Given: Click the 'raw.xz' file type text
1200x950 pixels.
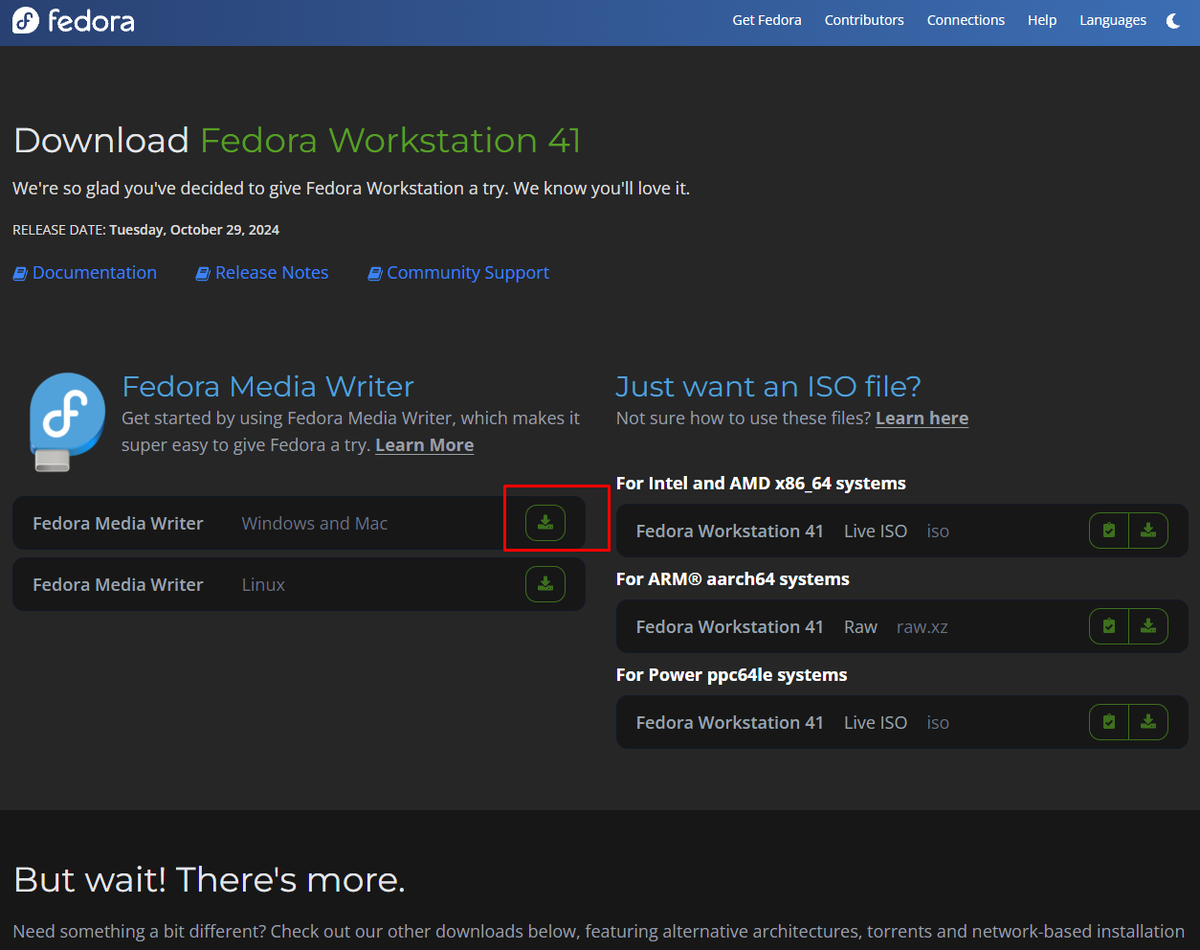Looking at the screenshot, I should [x=922, y=627].
